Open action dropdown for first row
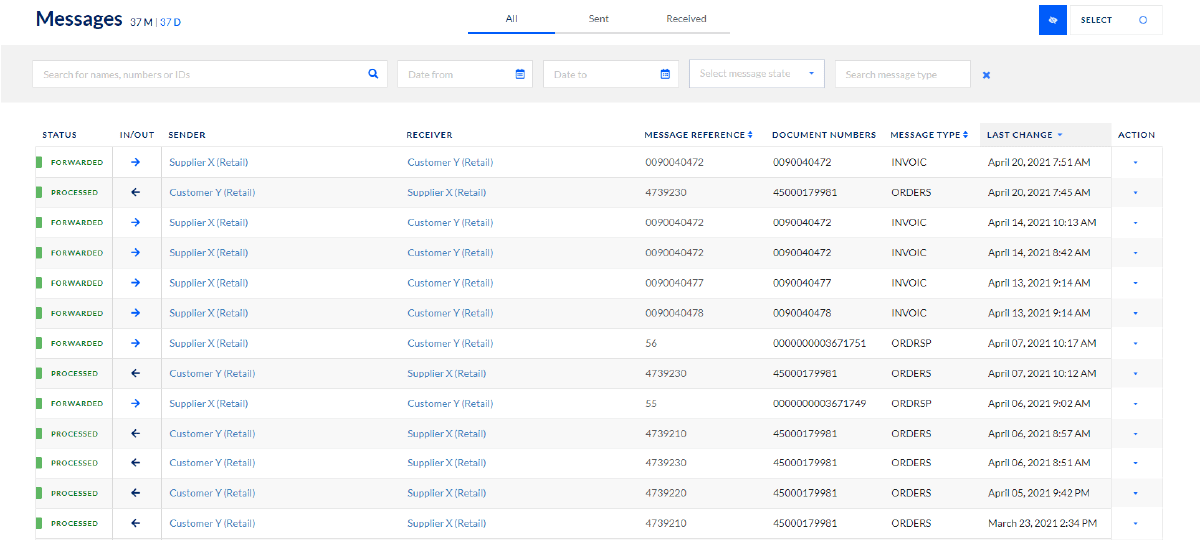This screenshot has height=541, width=1200. tap(1136, 163)
